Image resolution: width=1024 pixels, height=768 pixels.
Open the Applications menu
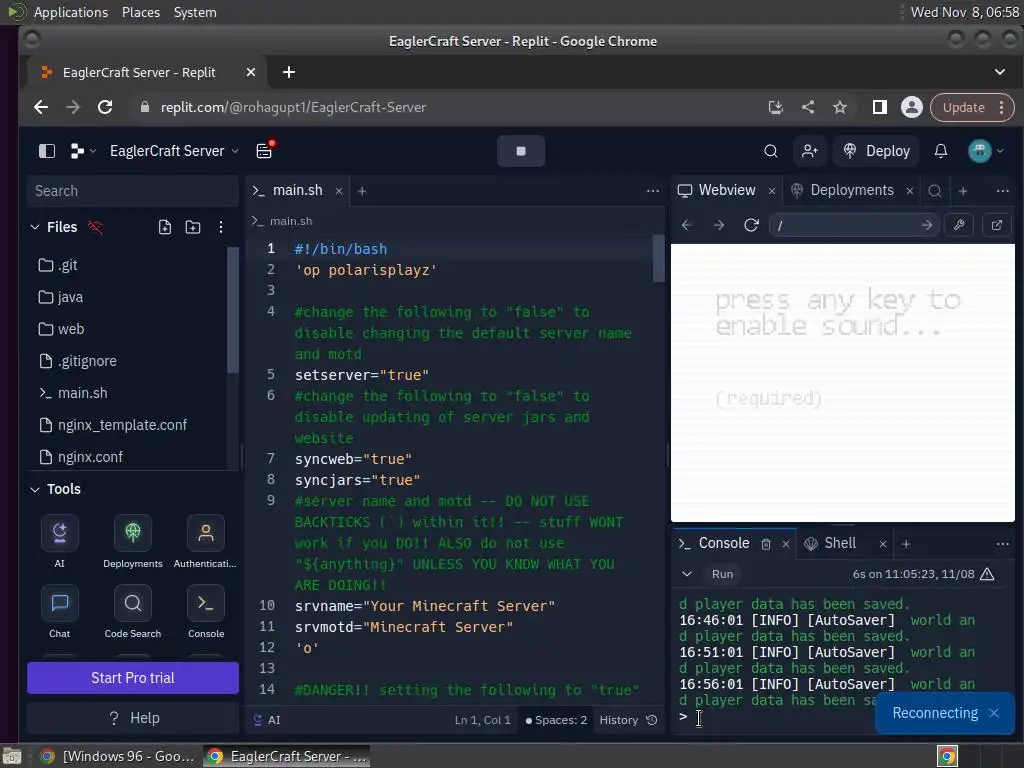[71, 12]
